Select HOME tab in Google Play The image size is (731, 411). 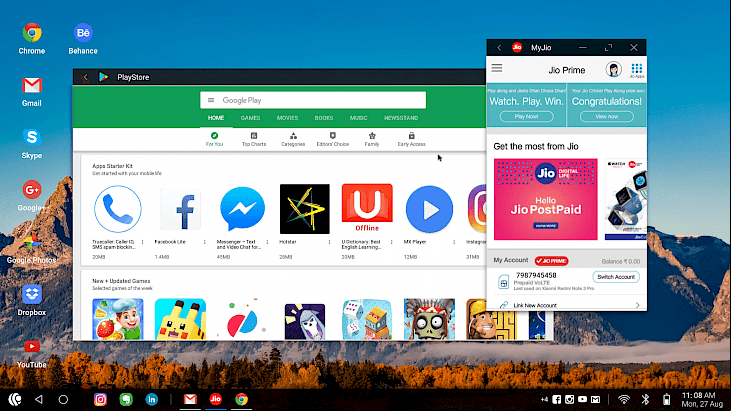click(x=216, y=118)
